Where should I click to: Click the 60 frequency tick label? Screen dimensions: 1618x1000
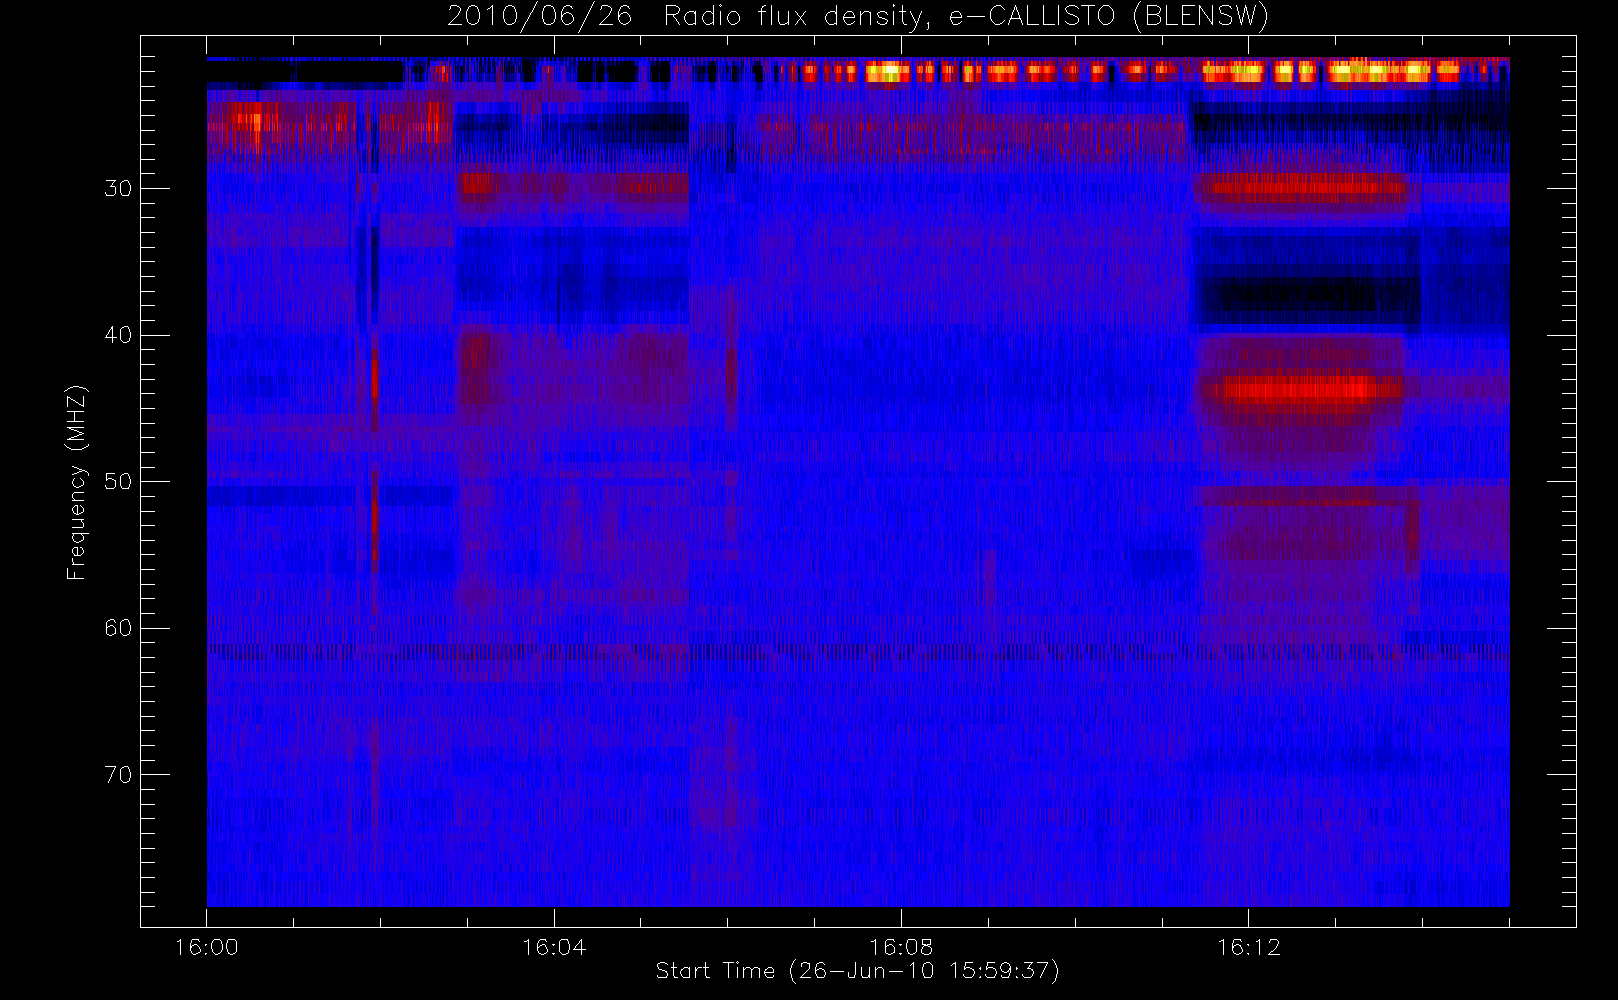(x=118, y=628)
